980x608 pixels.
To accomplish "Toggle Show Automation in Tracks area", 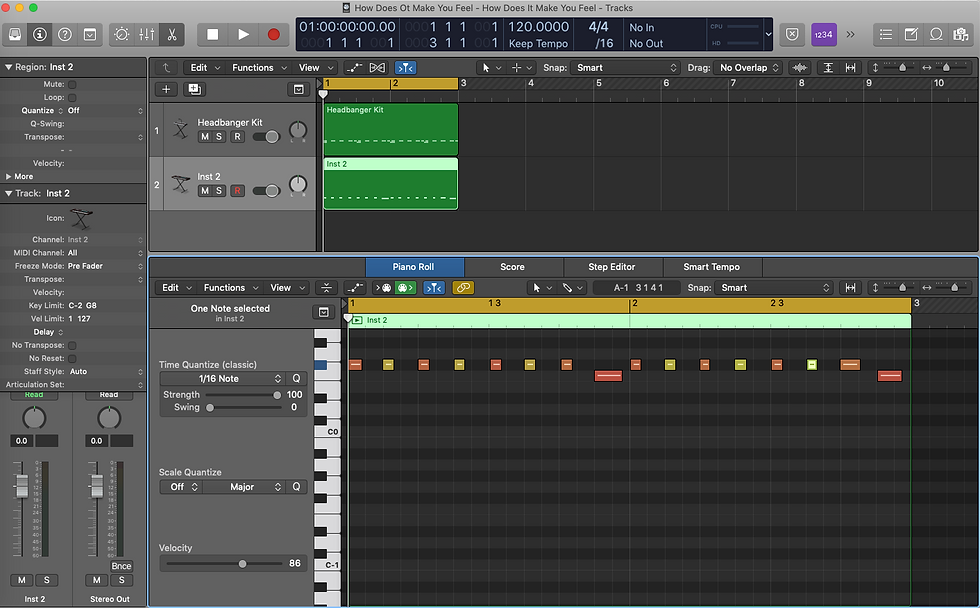I will (354, 67).
